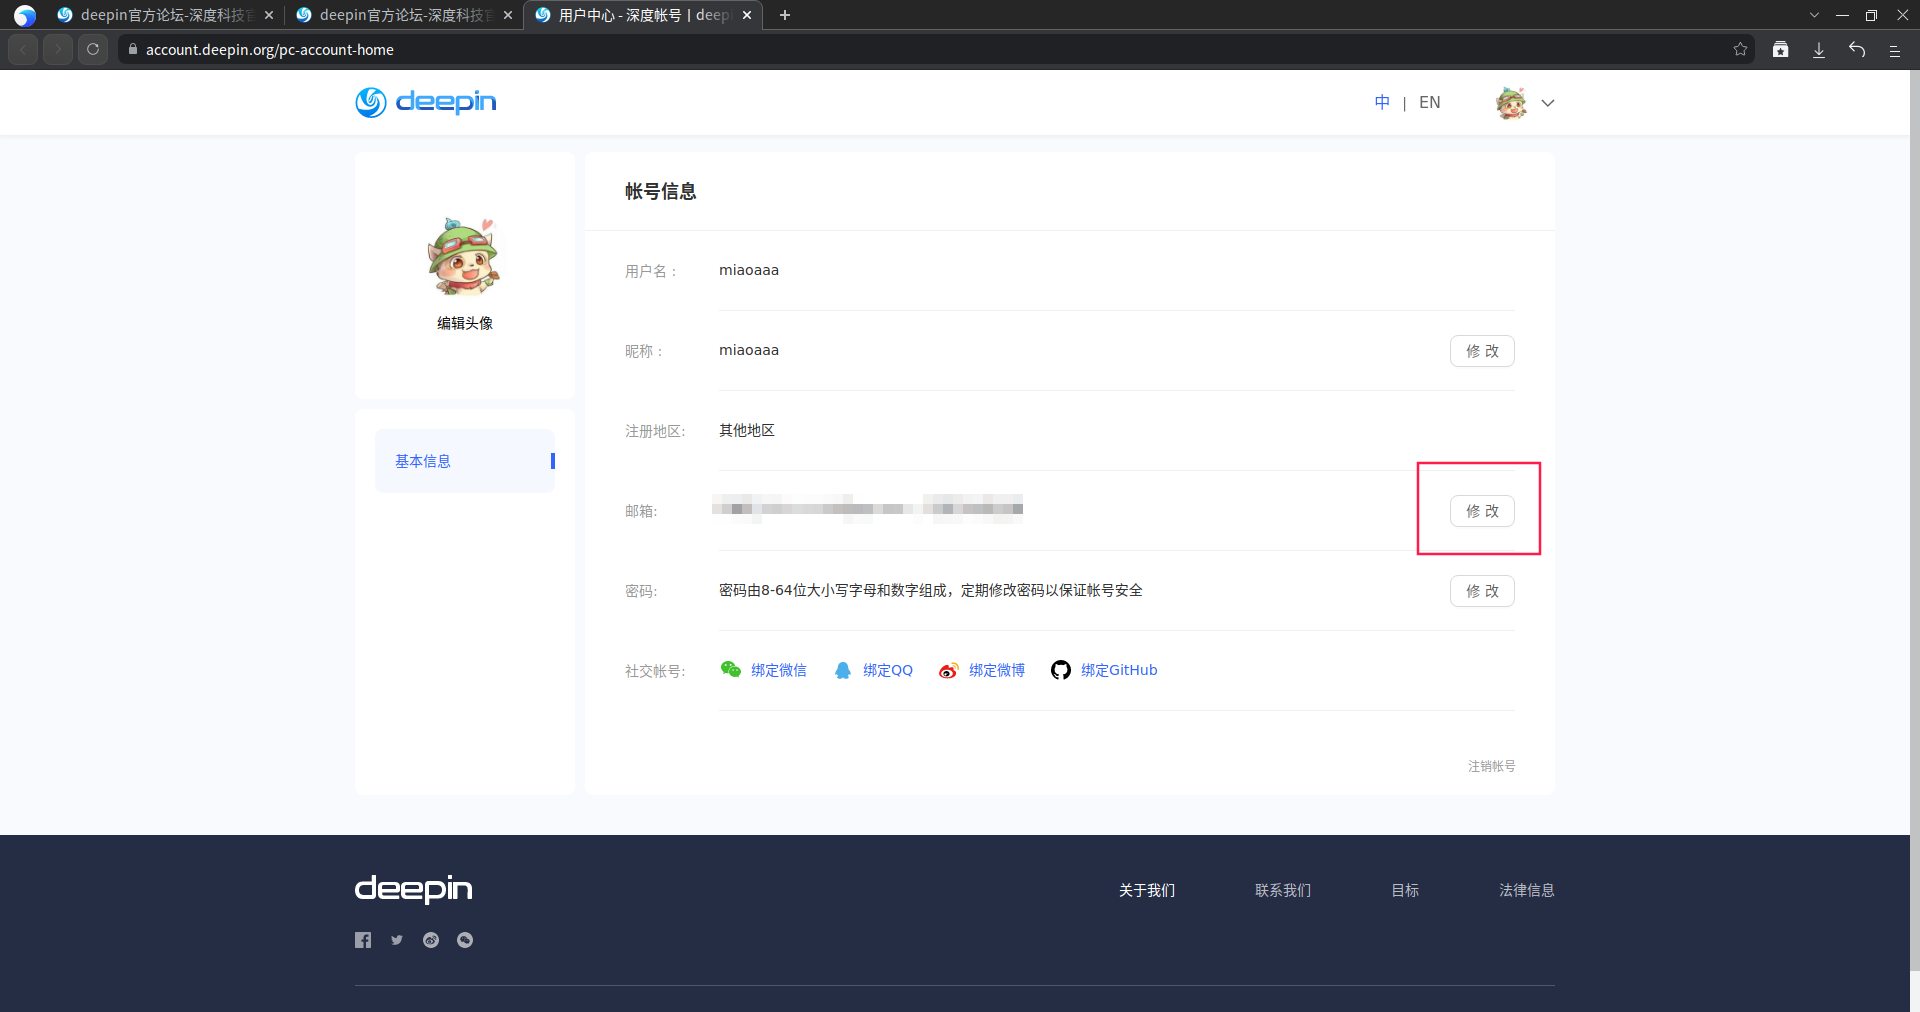Click the WeChat icon in the footer
The image size is (1920, 1012).
click(x=465, y=940)
